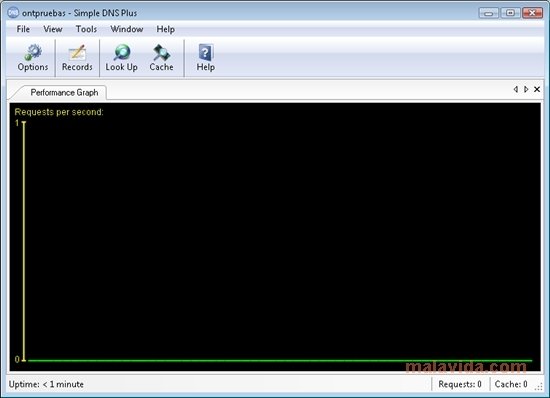Launch the Look Up tool
550x398 pixels.
121,58
